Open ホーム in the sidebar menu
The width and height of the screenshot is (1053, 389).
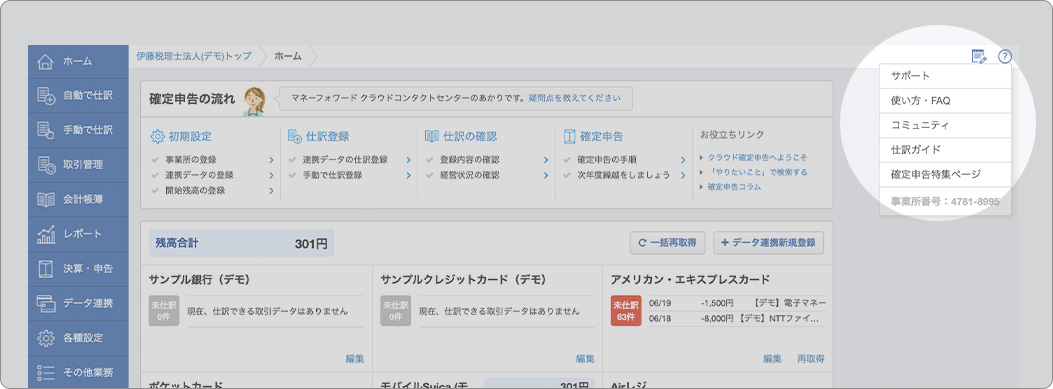click(x=78, y=61)
